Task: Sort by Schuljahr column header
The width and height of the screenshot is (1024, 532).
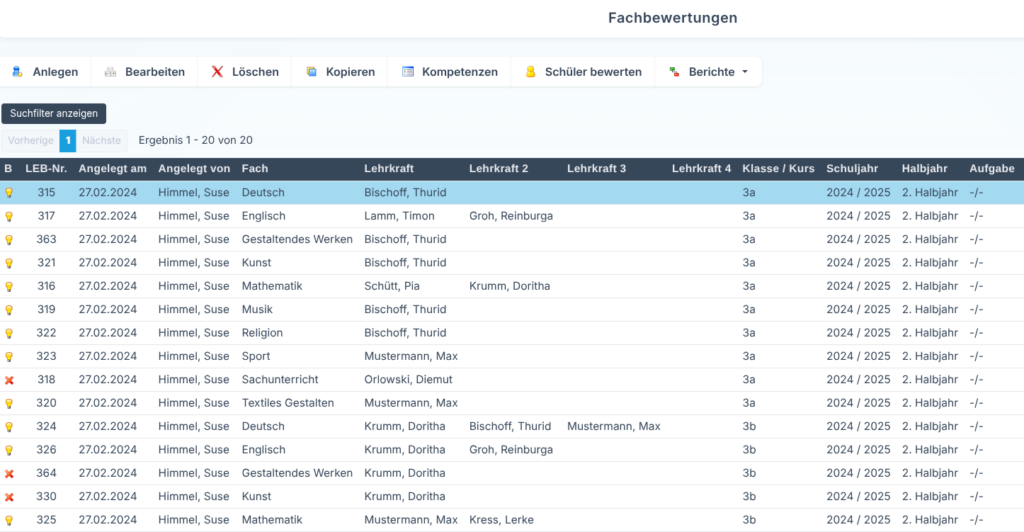Action: 852,168
